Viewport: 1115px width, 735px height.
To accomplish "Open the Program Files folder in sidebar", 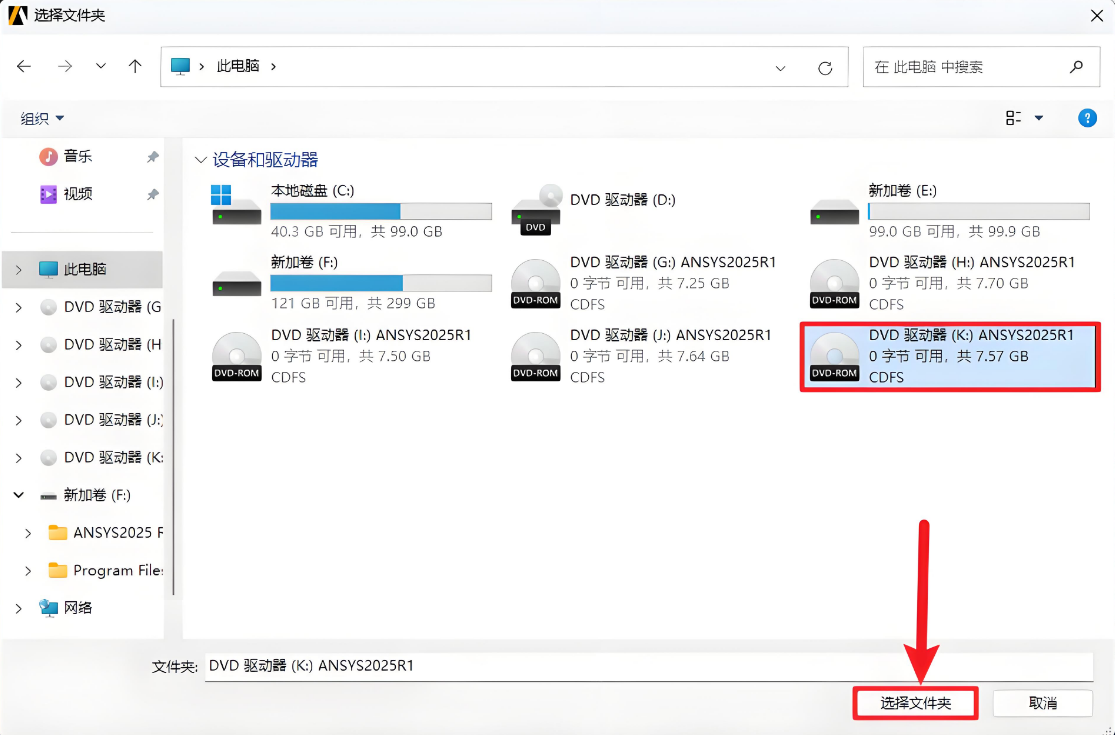I will (x=105, y=570).
